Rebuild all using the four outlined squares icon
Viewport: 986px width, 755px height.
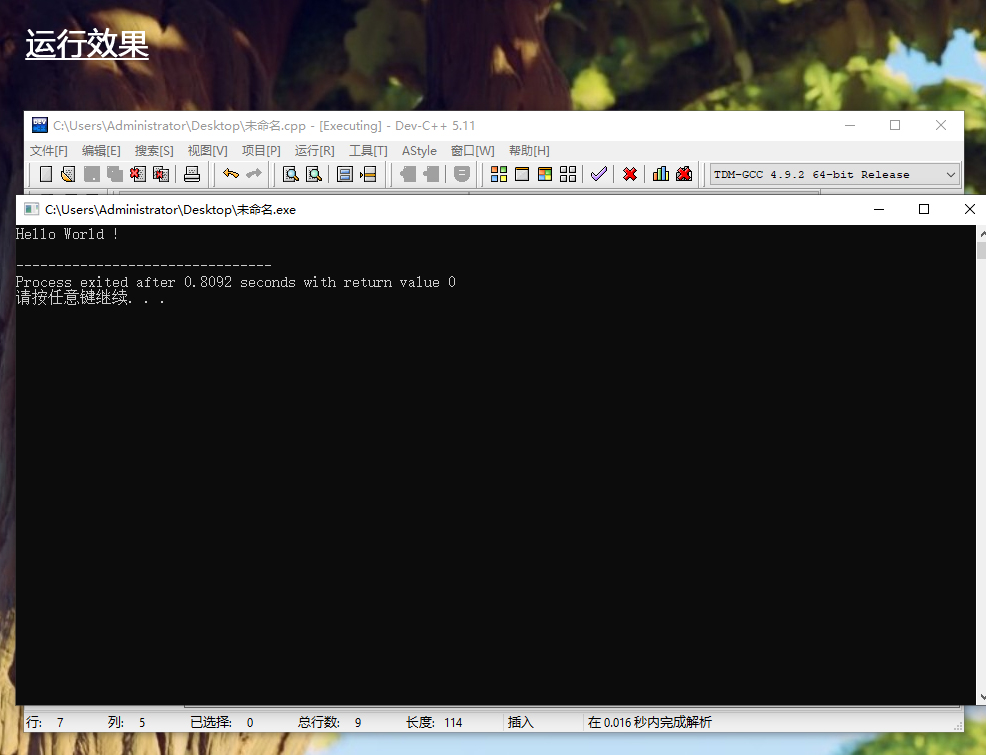[x=568, y=174]
